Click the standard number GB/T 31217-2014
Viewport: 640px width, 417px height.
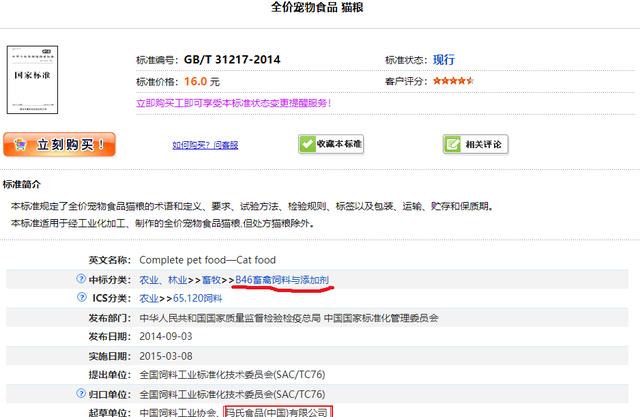pyautogui.click(x=232, y=60)
